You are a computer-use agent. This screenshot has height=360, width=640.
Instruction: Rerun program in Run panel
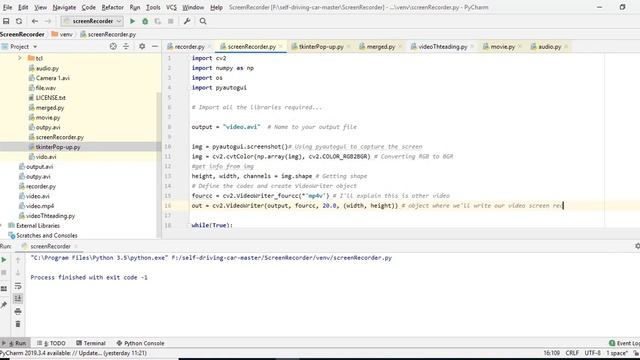4,260
